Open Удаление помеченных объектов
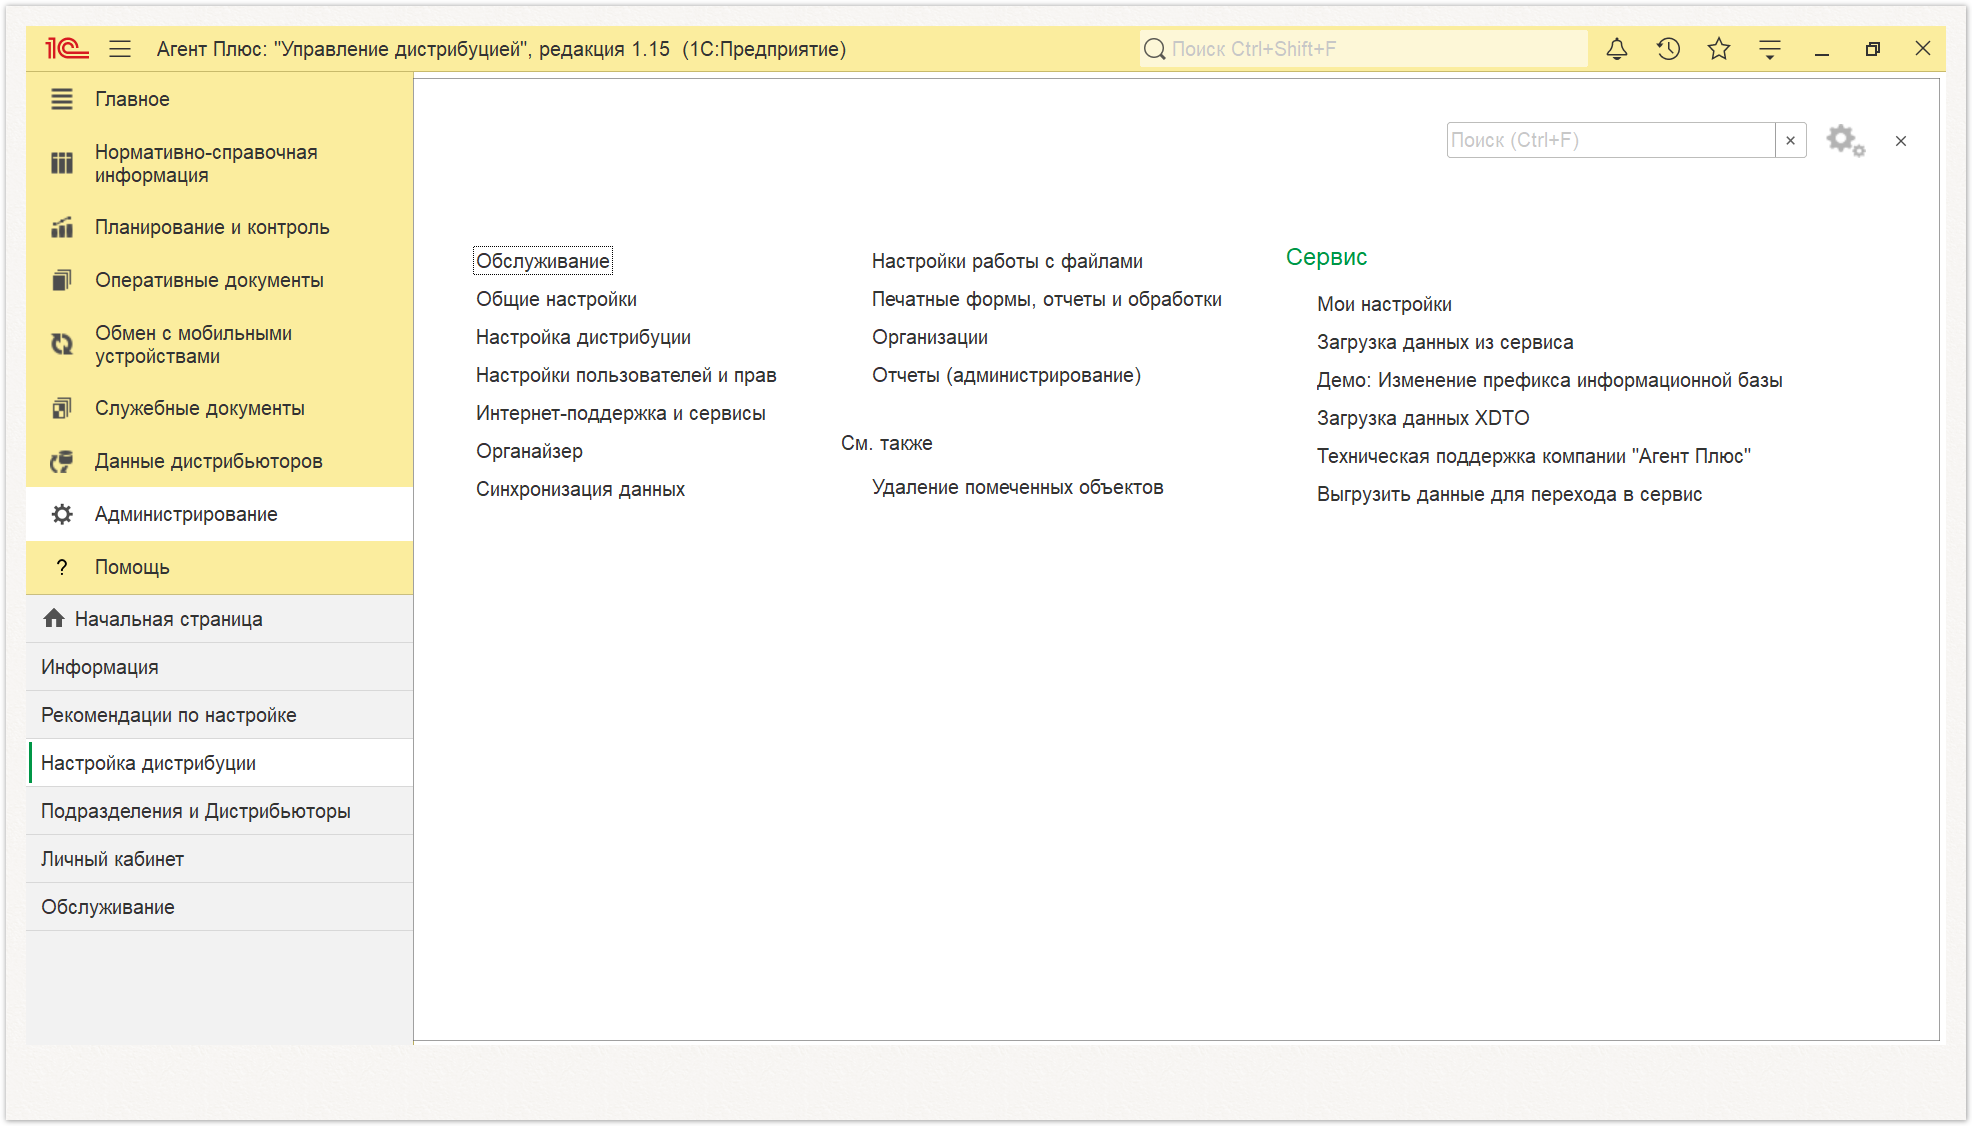 click(1018, 487)
